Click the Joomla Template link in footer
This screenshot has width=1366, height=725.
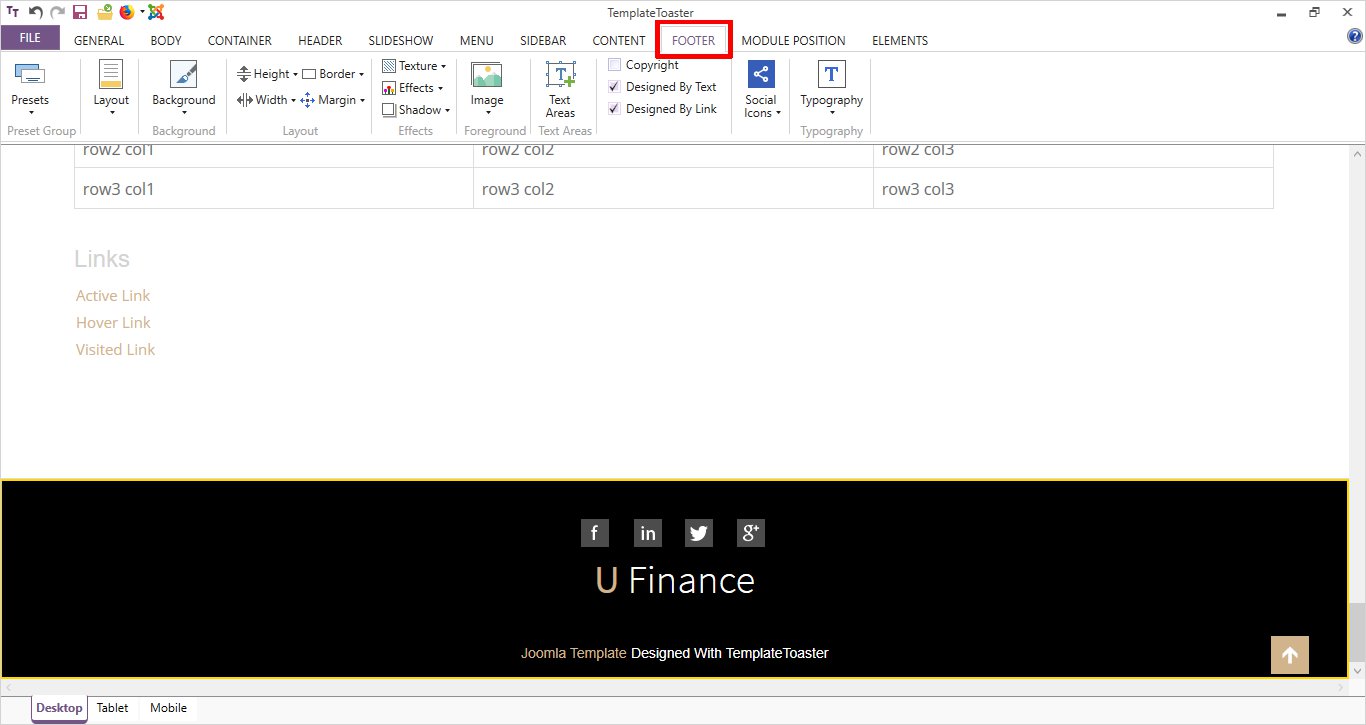coord(573,653)
